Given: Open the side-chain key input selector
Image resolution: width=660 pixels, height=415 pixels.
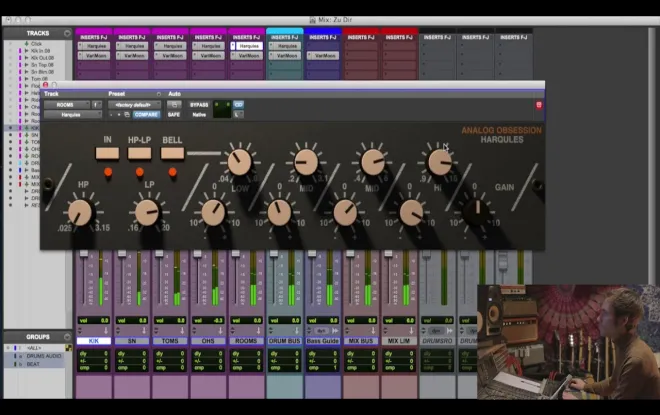Looking at the screenshot, I should (x=238, y=114).
